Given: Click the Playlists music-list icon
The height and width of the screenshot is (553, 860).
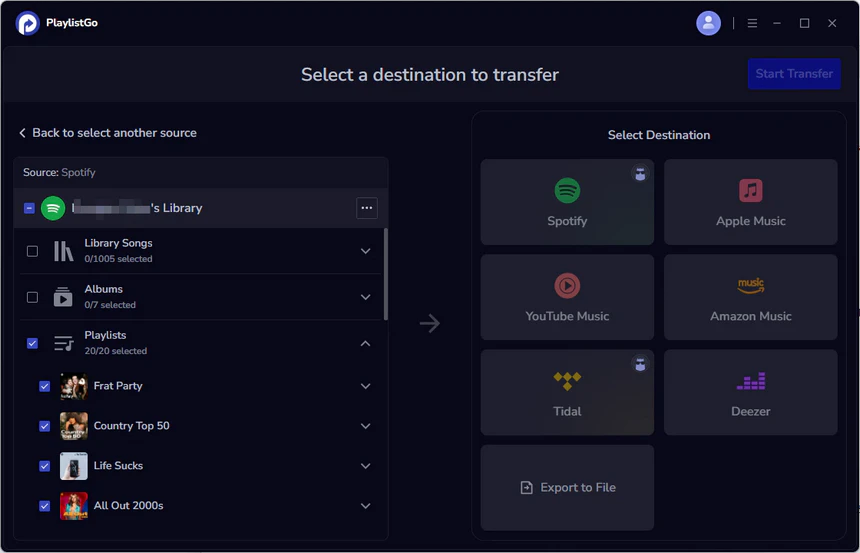Looking at the screenshot, I should click(64, 343).
